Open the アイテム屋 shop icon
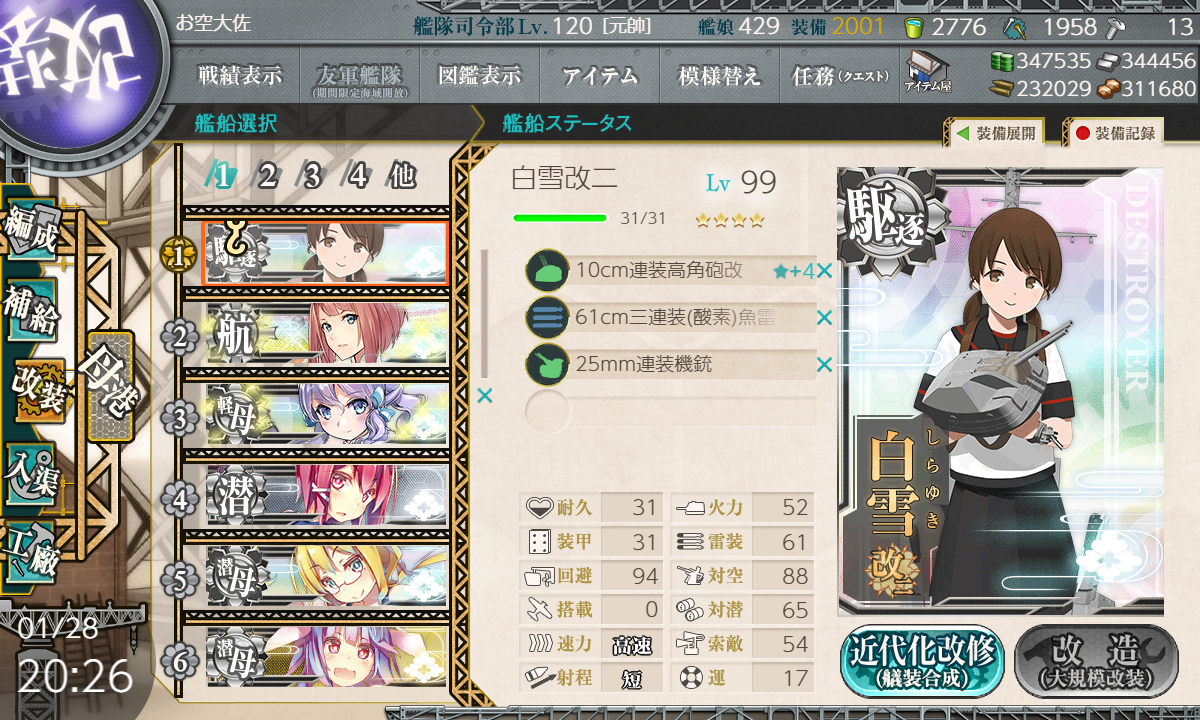The width and height of the screenshot is (1200, 720). point(928,72)
